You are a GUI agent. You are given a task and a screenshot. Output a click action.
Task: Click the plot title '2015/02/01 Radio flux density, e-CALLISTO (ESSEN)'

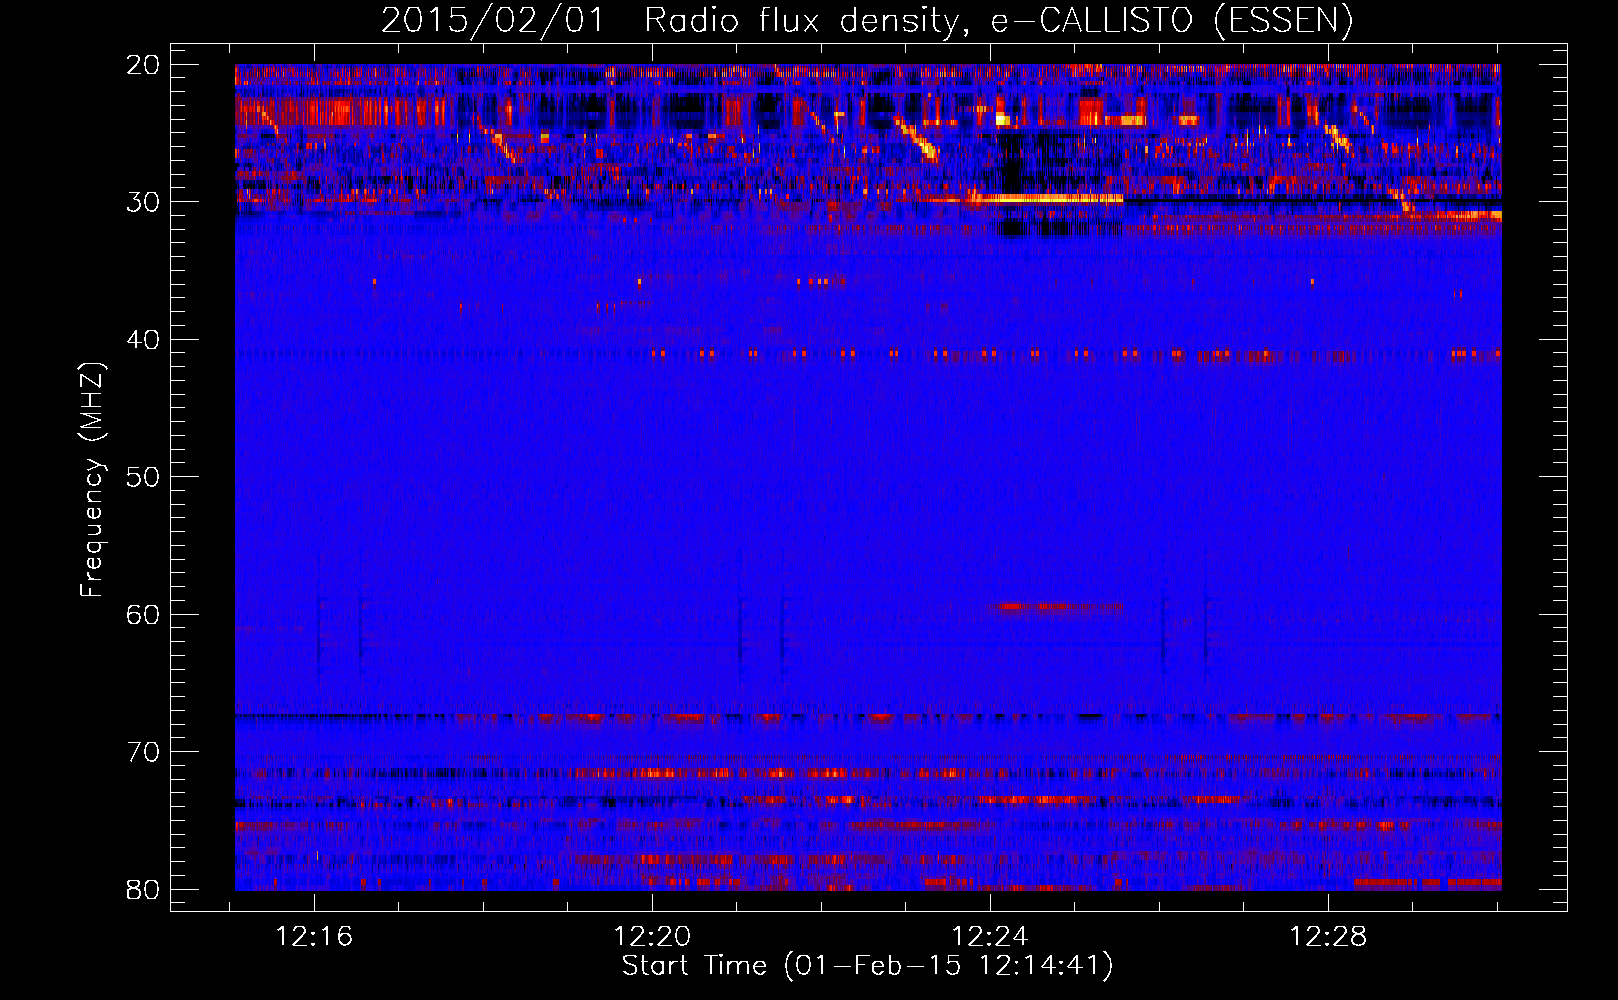pyautogui.click(x=867, y=20)
